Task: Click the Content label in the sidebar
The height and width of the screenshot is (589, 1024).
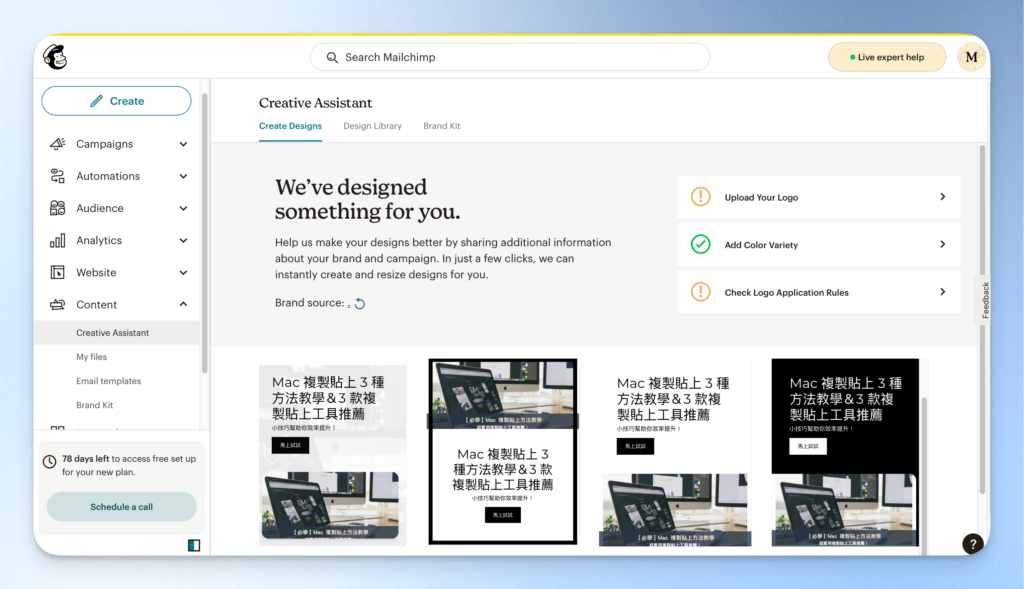Action: pyautogui.click(x=96, y=304)
